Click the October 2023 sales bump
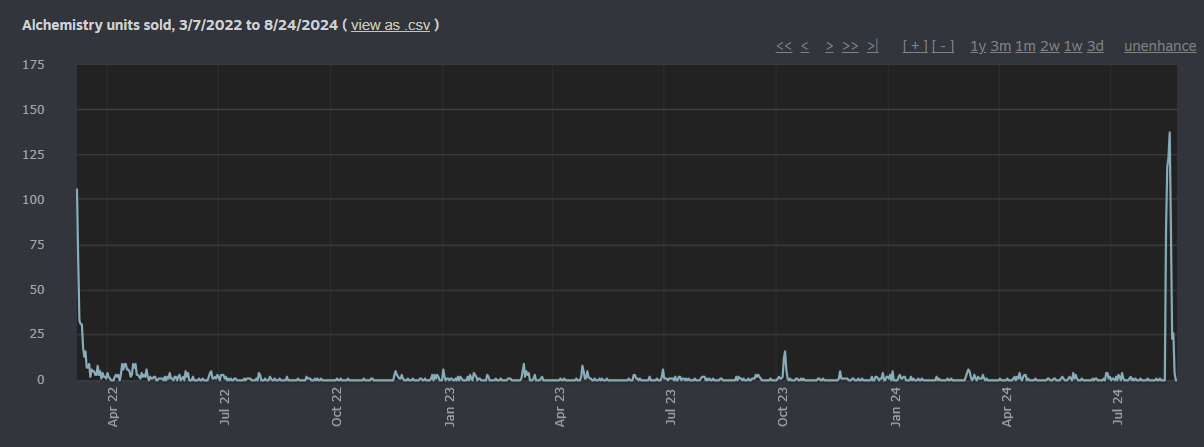The width and height of the screenshot is (1204, 447). (785, 352)
